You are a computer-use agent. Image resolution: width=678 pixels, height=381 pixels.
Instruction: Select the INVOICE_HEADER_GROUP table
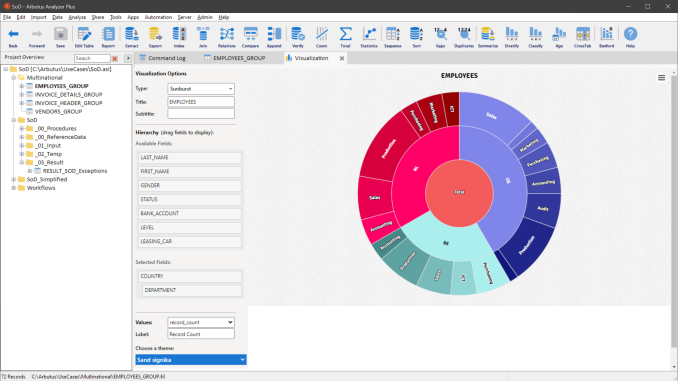click(68, 103)
